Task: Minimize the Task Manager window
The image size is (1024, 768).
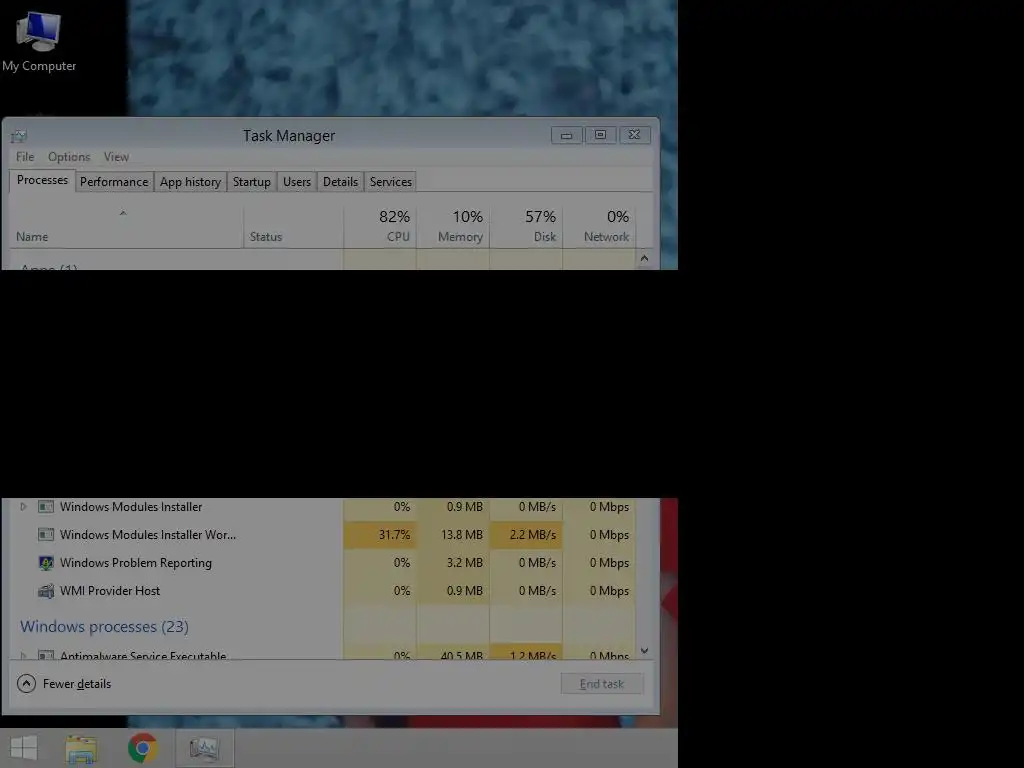Action: [567, 135]
